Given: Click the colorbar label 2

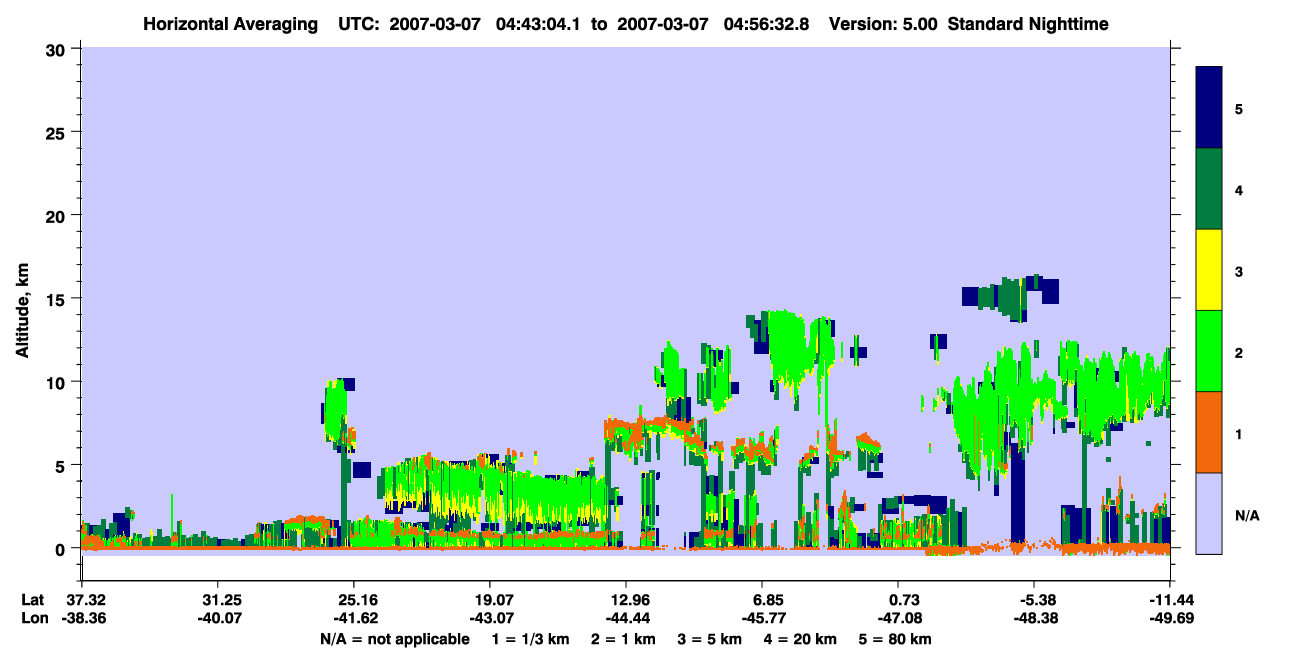Looking at the screenshot, I should click(1239, 352).
